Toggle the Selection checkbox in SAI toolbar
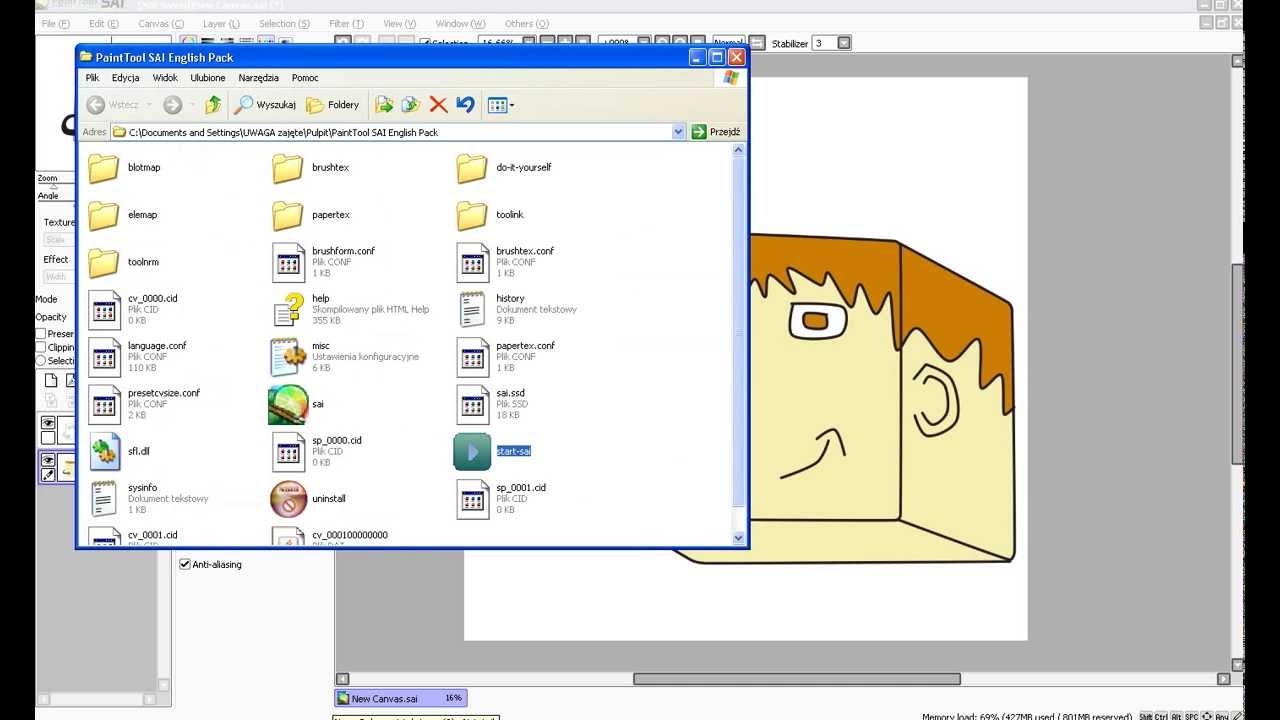1280x720 pixels. 425,43
